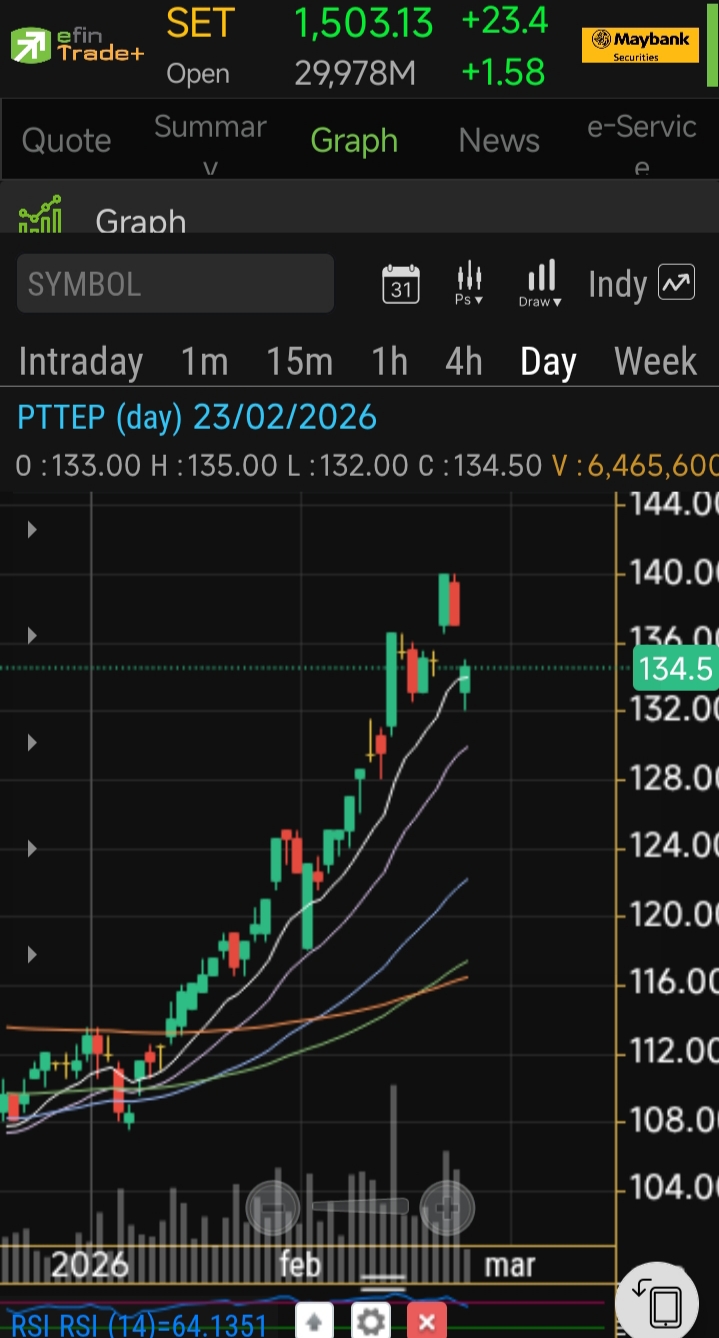Zoom in the chart with plus button
Image resolution: width=719 pixels, height=1338 pixels.
coord(447,1208)
